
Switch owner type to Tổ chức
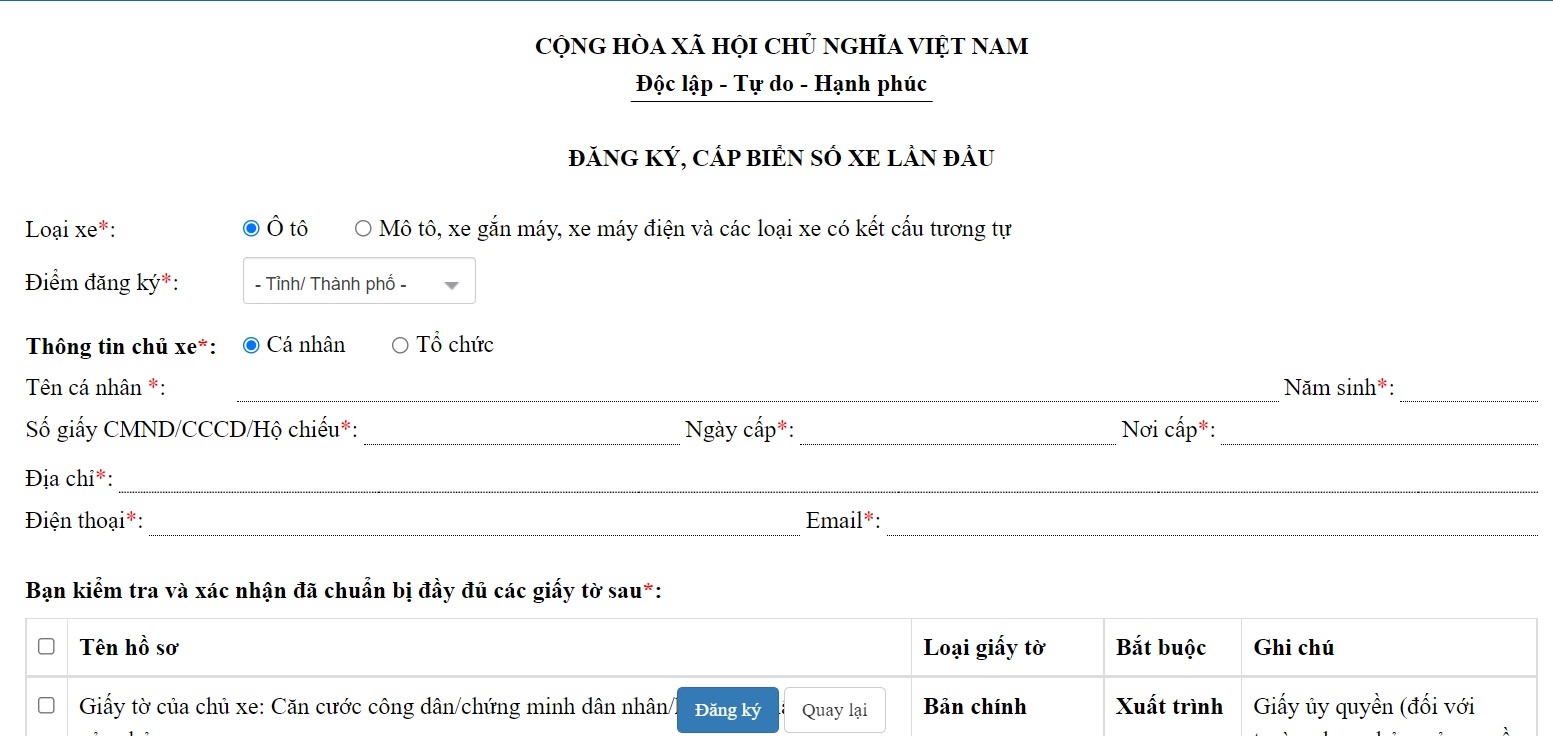[400, 345]
